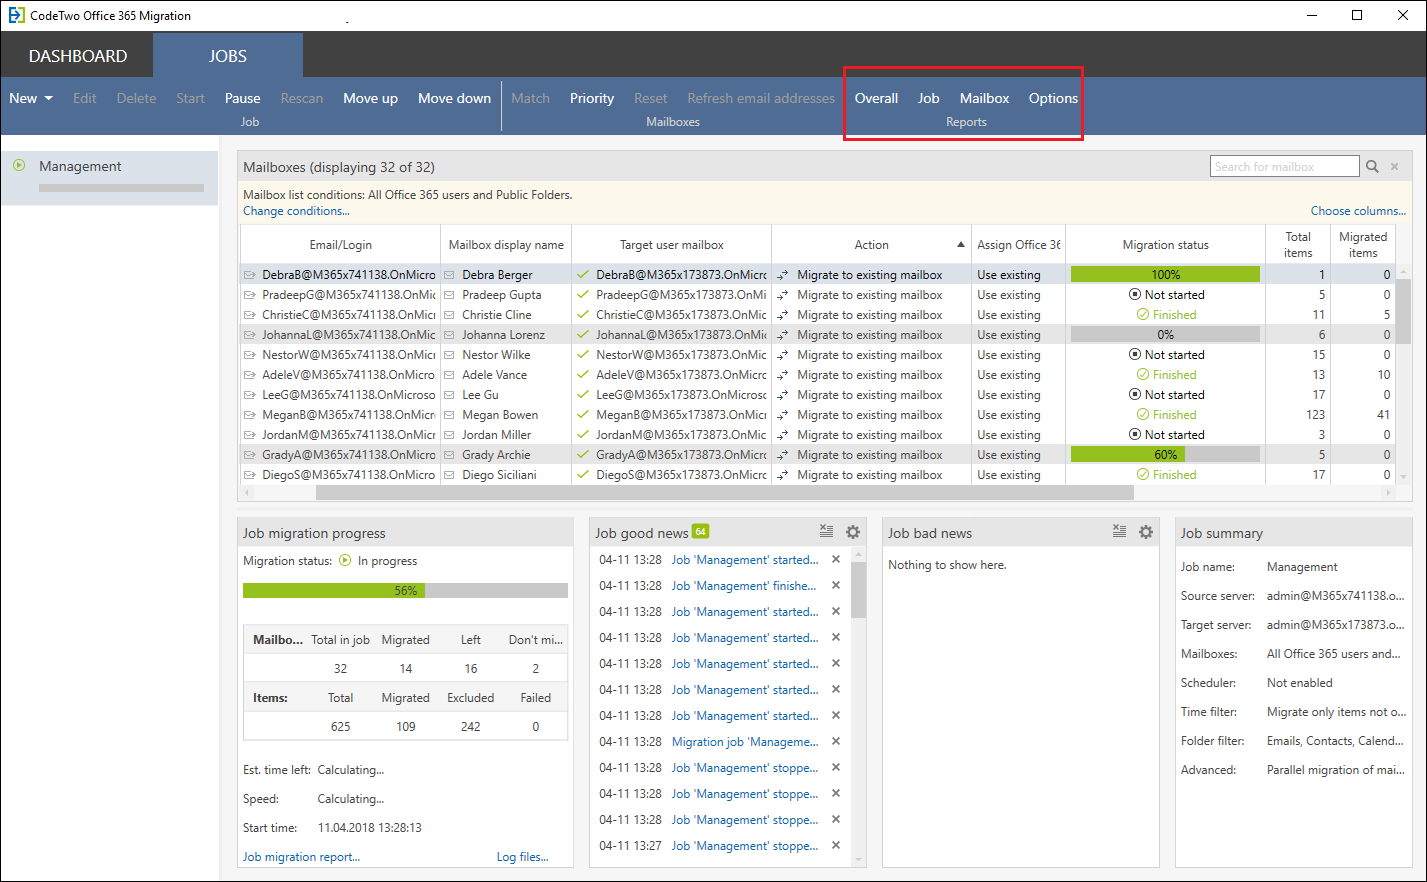Click the In progress status icon
The width and height of the screenshot is (1427, 882).
[x=345, y=560]
